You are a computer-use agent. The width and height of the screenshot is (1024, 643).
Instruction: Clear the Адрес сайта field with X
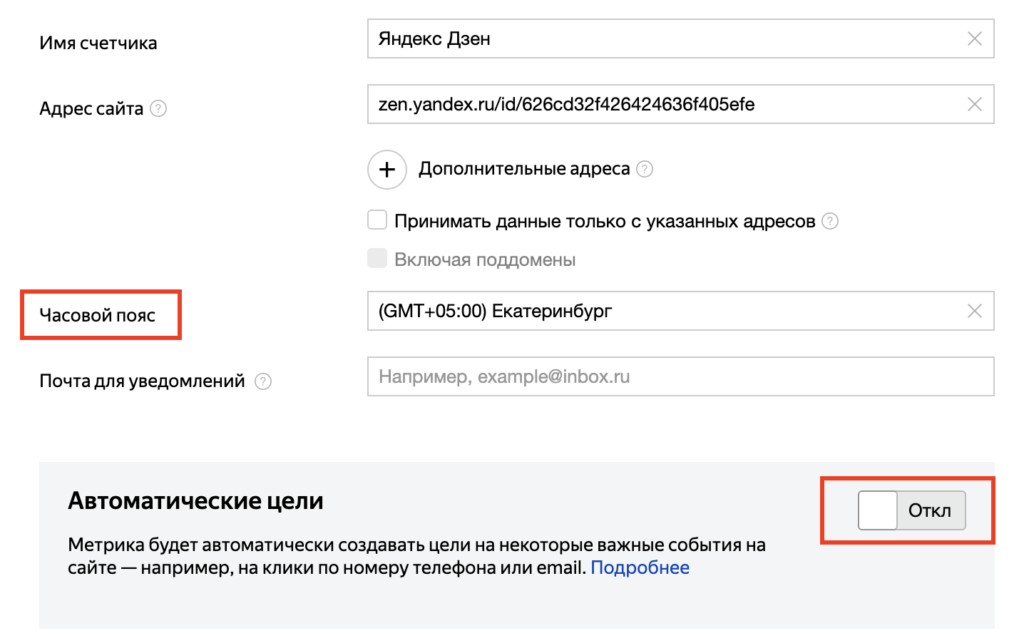[x=974, y=104]
